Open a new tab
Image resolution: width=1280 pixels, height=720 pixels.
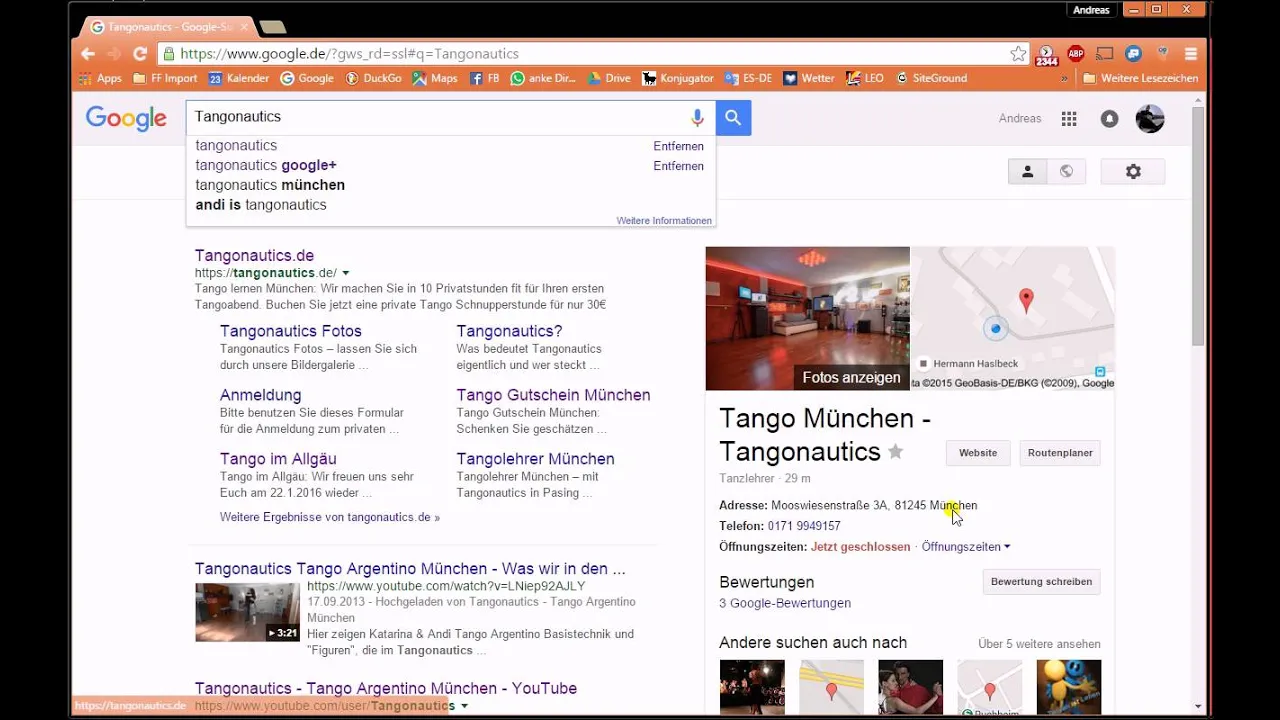click(272, 27)
